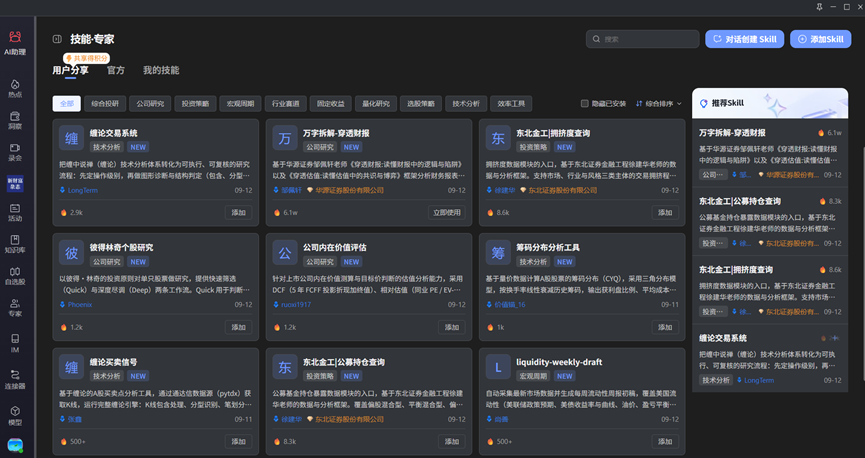Add the 公司内在价值评估 skill
Screen dimensions: 865x458
452,327
